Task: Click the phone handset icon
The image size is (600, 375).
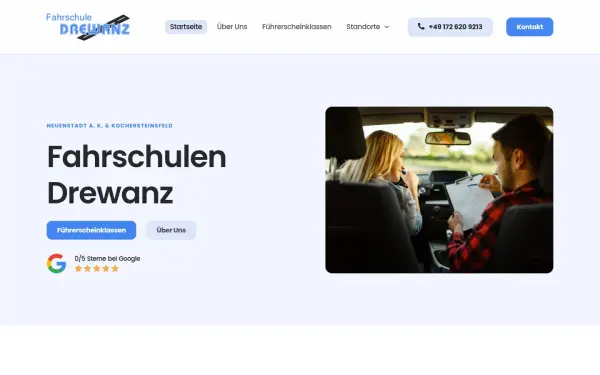Action: [x=421, y=26]
